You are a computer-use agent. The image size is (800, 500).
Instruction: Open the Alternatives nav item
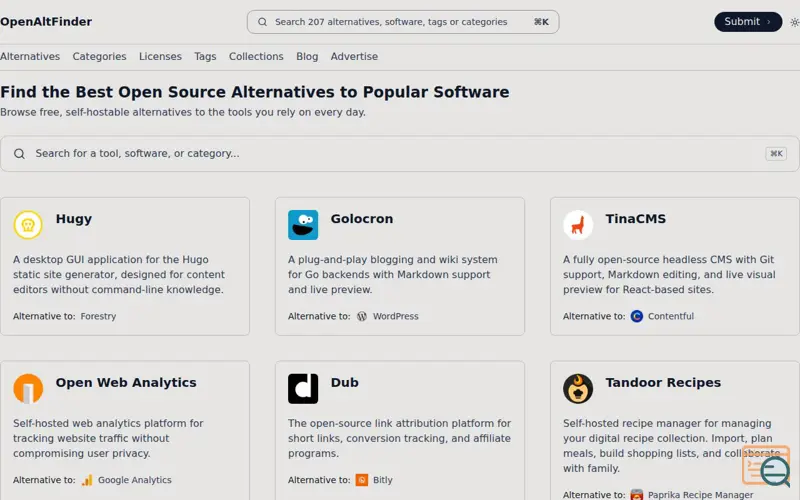click(30, 57)
